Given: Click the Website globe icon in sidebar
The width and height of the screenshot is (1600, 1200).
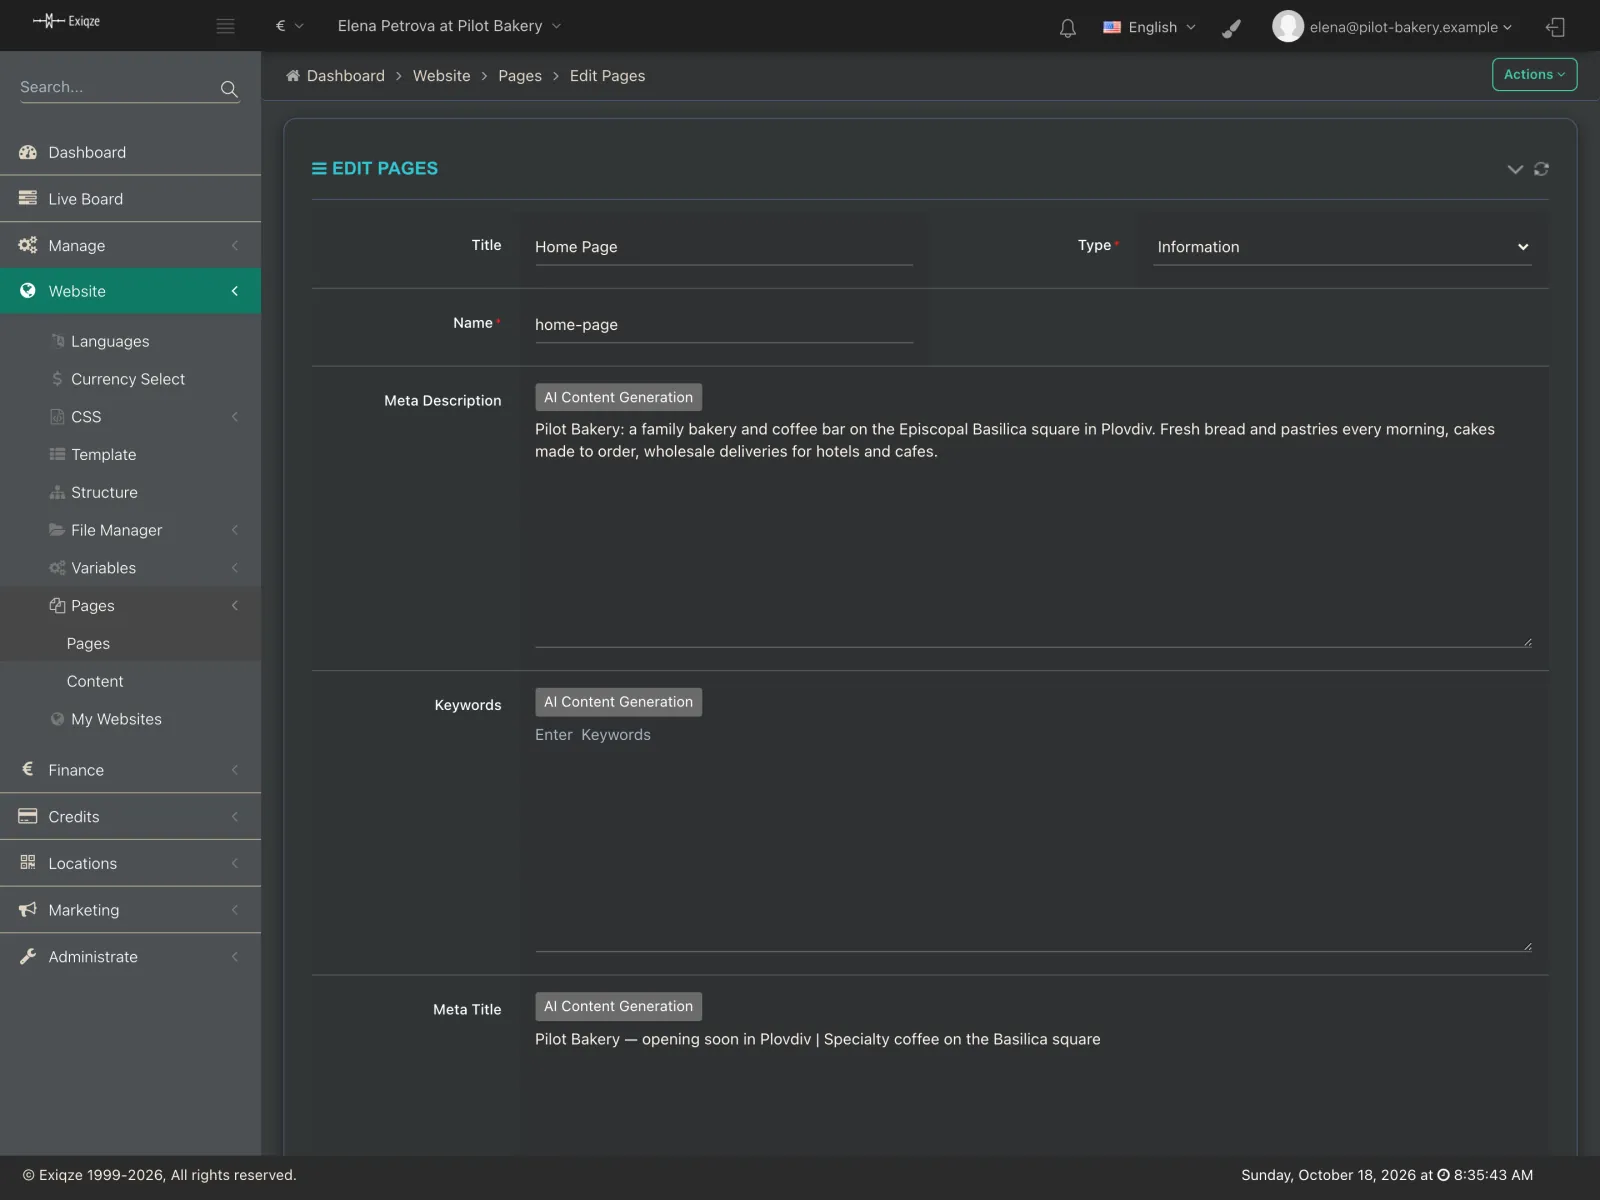Looking at the screenshot, I should click(x=28, y=291).
